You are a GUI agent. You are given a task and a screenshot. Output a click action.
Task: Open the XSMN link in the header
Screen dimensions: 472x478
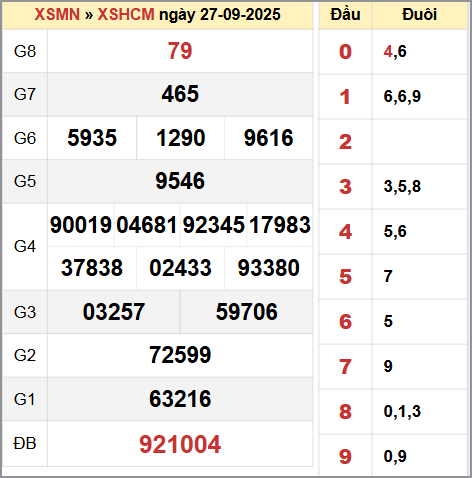57,15
